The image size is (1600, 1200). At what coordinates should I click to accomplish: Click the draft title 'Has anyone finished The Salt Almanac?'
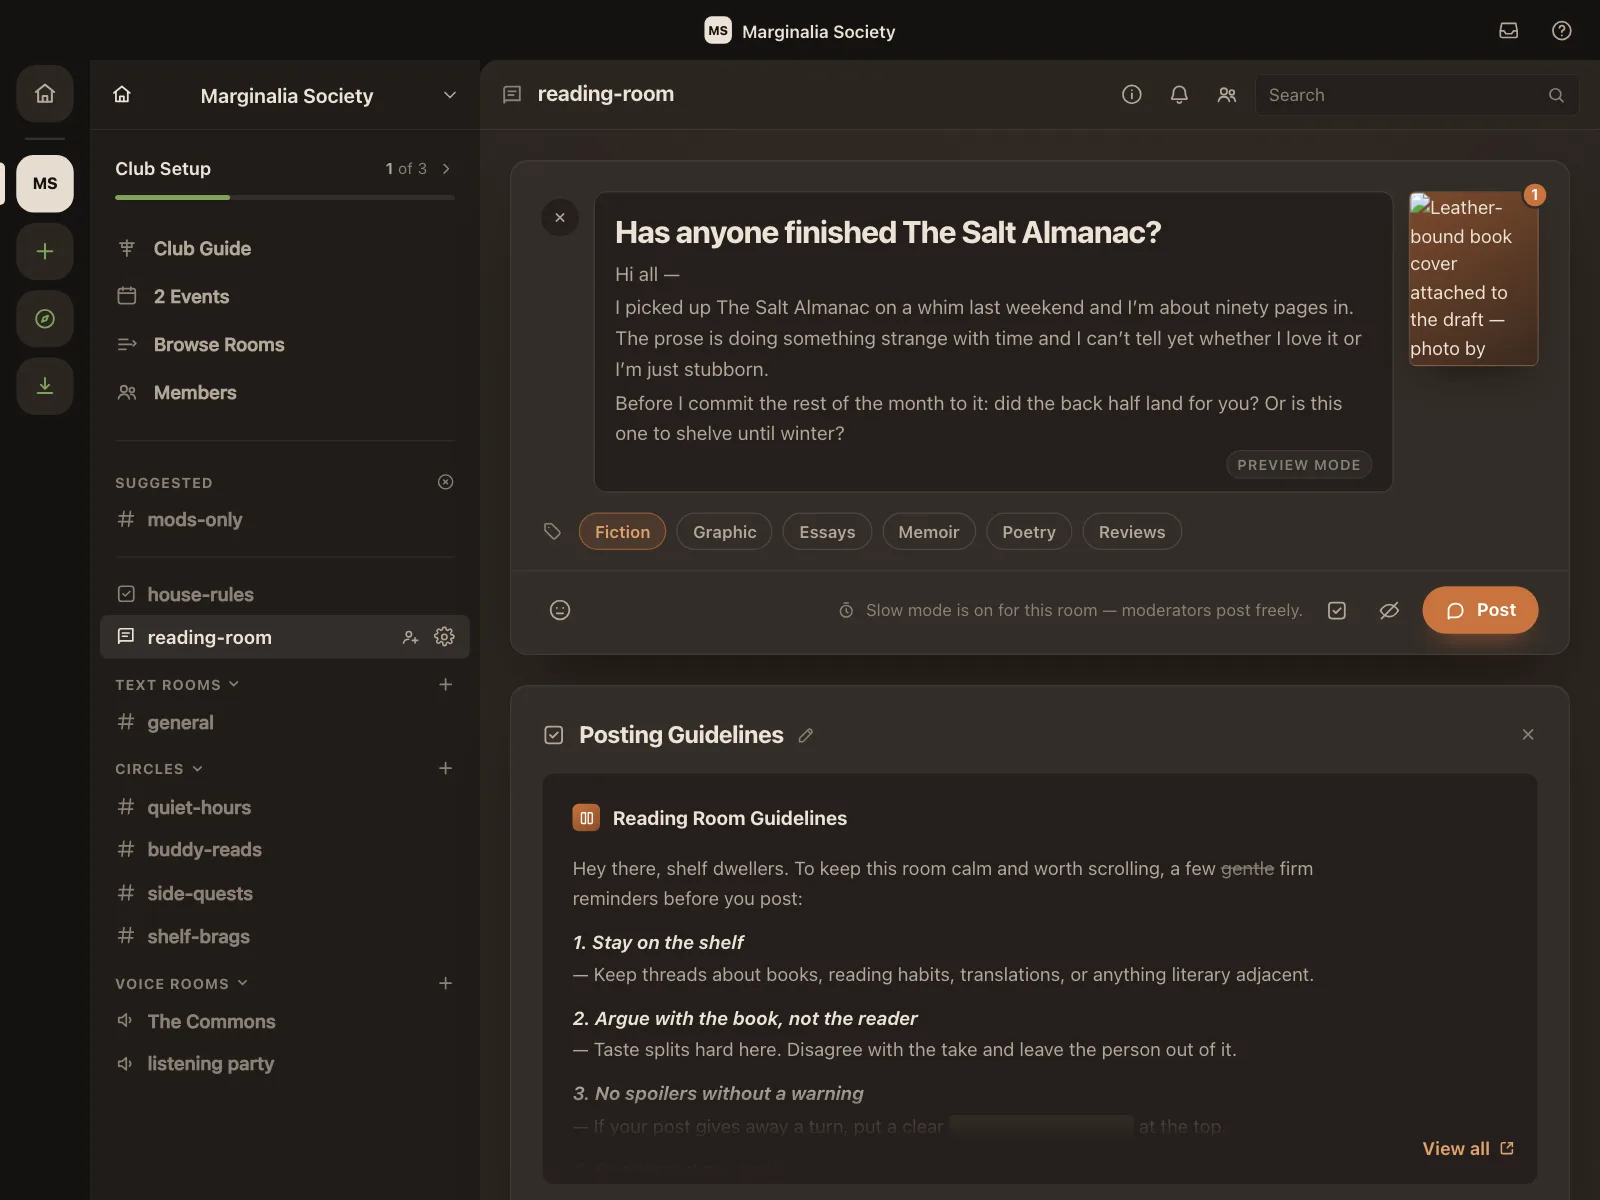coord(888,232)
